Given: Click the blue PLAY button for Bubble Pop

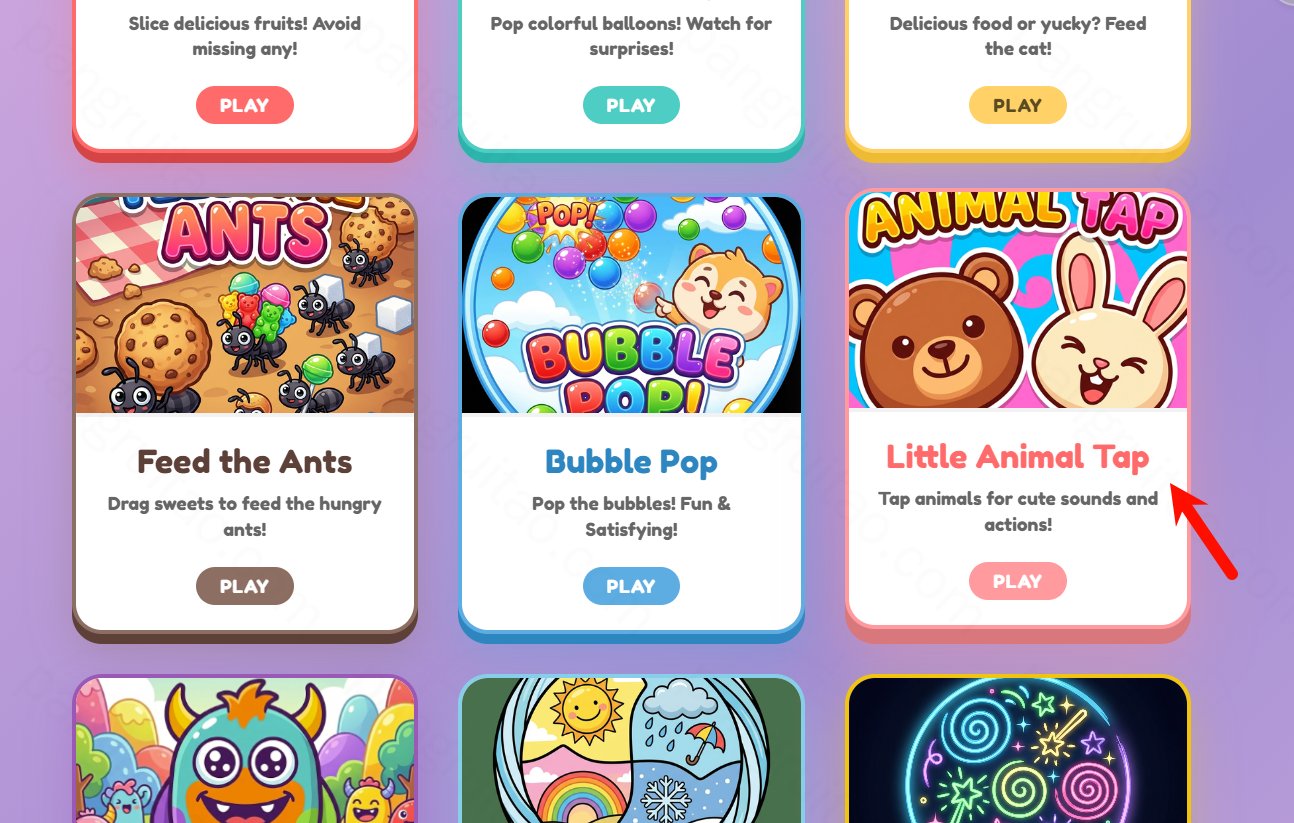Looking at the screenshot, I should (x=631, y=586).
